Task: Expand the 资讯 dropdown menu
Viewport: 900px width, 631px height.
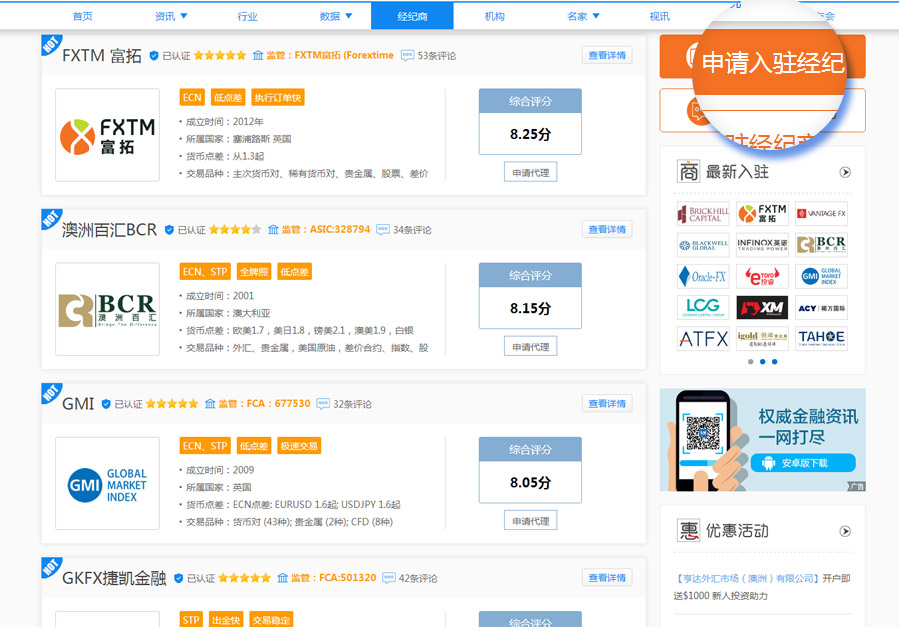Action: tap(171, 16)
